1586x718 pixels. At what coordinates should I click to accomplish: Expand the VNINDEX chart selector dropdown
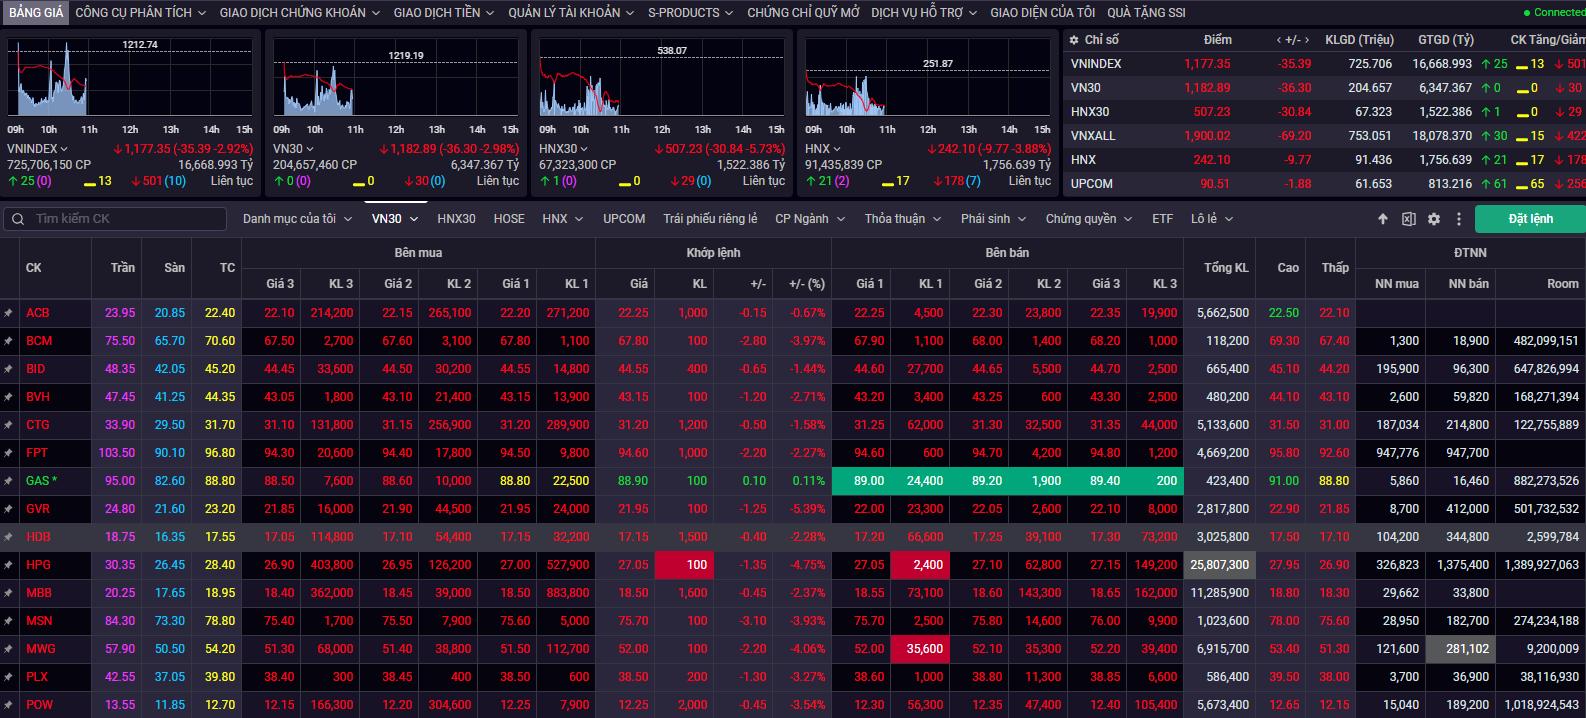[64, 149]
